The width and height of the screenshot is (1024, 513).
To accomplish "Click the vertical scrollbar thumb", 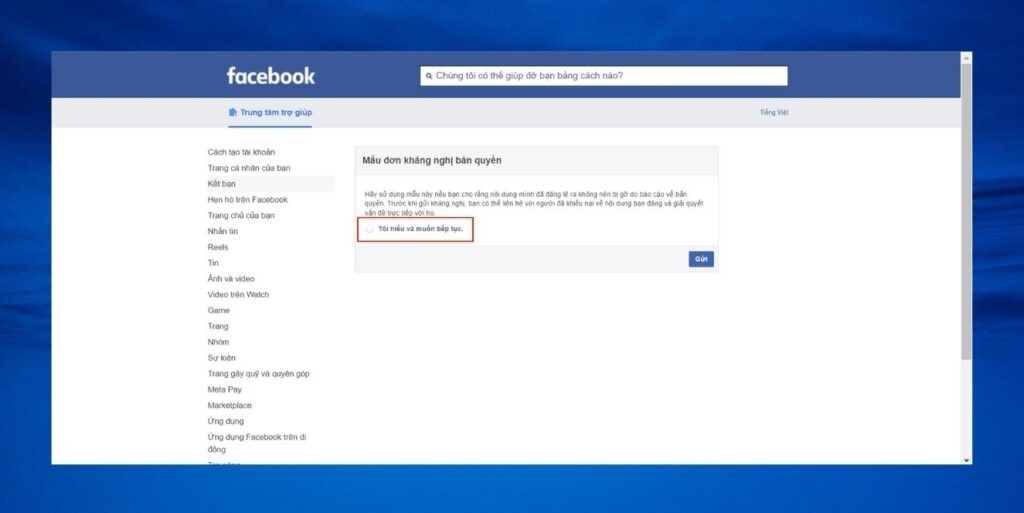I will [x=965, y=210].
